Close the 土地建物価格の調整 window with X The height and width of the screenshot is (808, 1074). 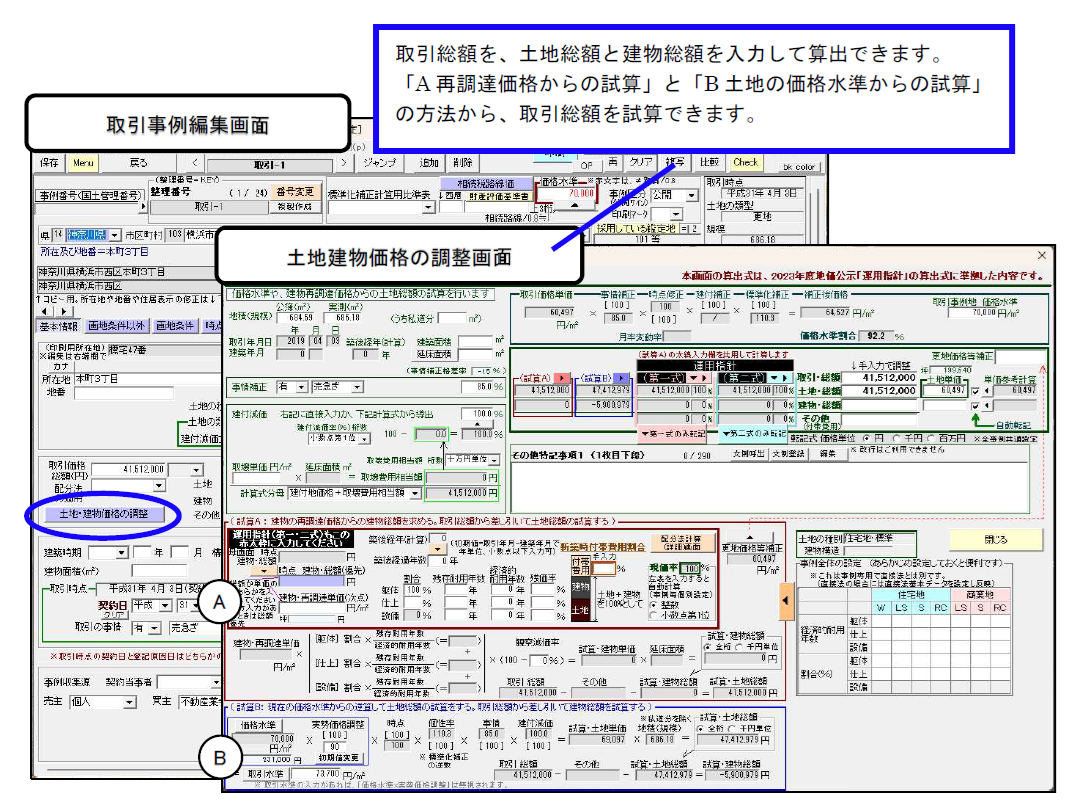pyautogui.click(x=1042, y=255)
